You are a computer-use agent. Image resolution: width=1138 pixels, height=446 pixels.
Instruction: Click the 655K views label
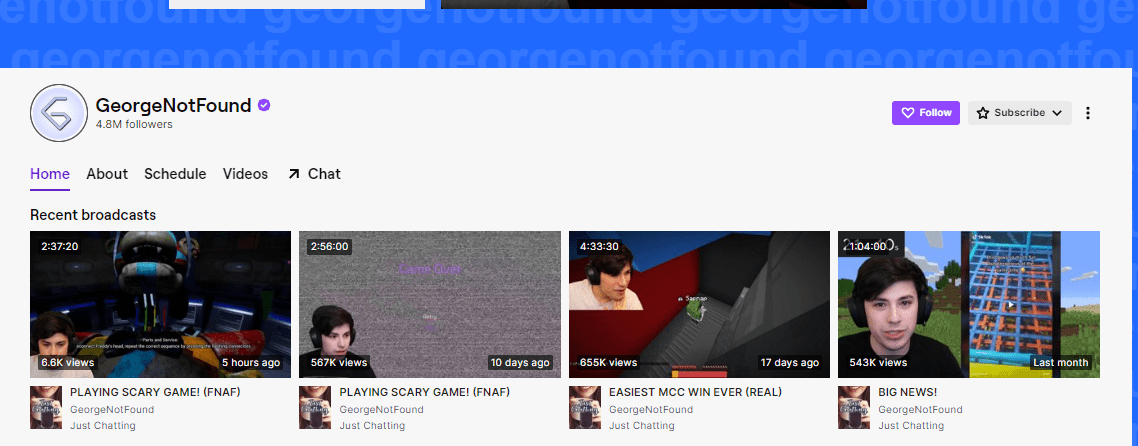pyautogui.click(x=608, y=363)
